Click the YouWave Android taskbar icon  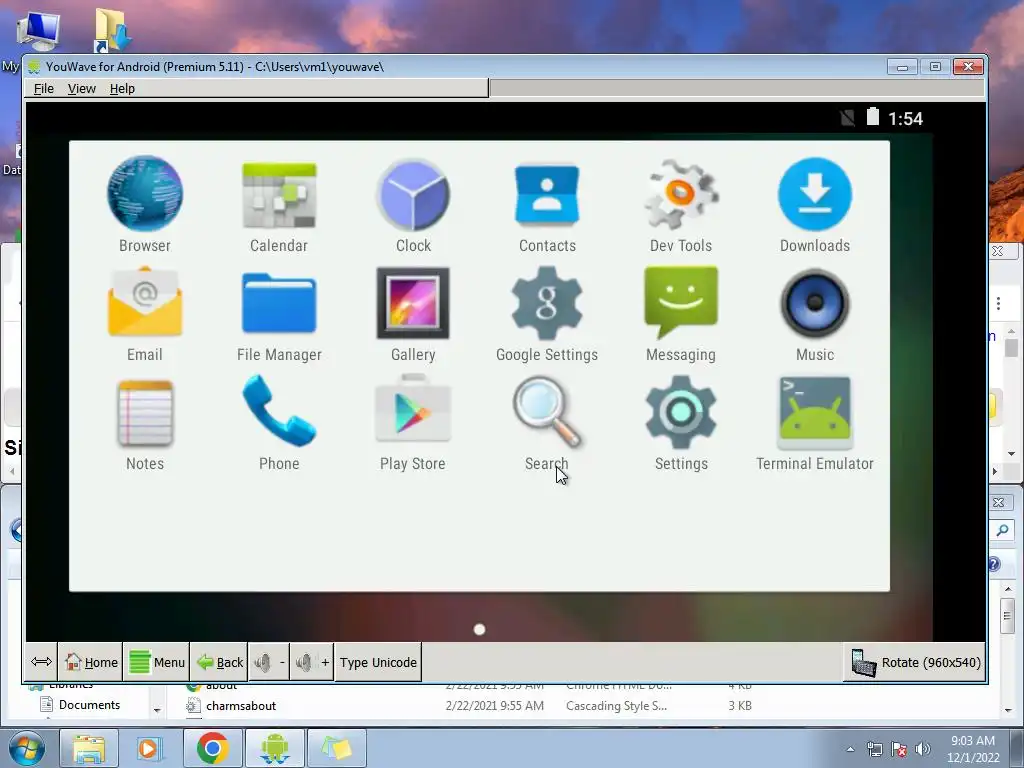click(x=274, y=748)
